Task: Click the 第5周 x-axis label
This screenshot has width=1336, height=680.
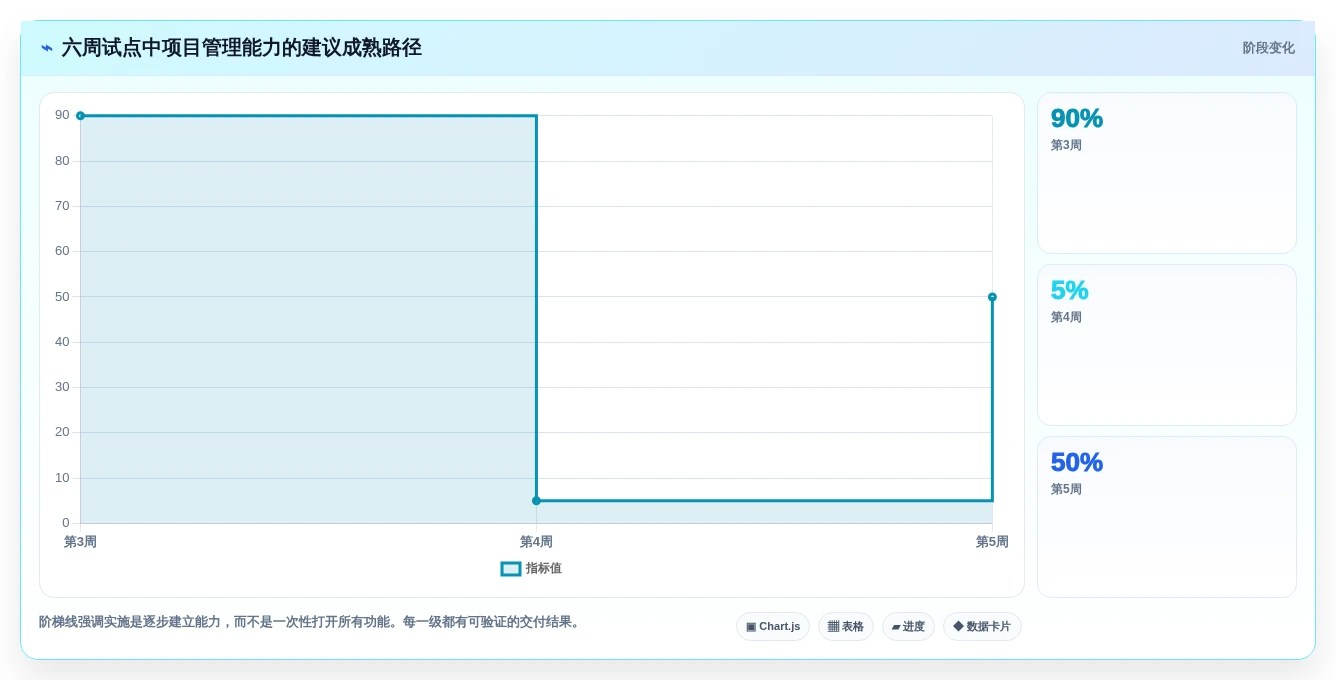Action: (992, 542)
